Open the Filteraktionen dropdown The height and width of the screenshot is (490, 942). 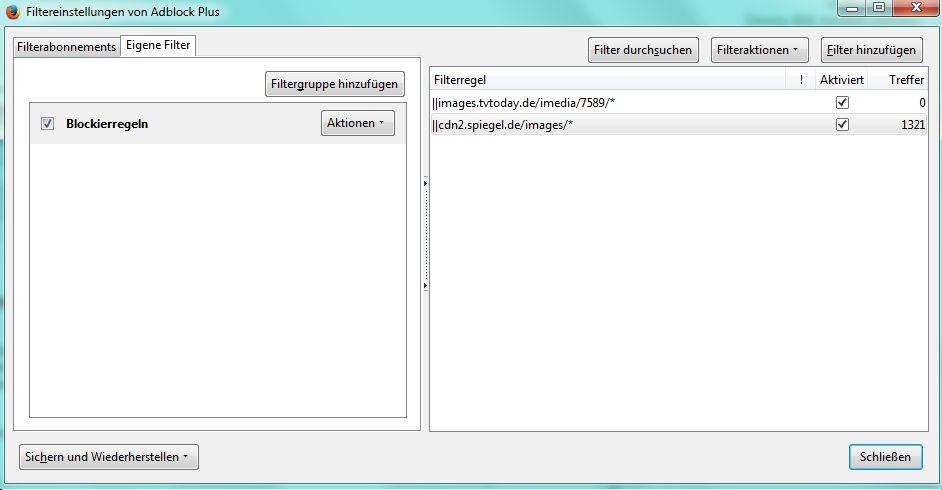coord(759,50)
